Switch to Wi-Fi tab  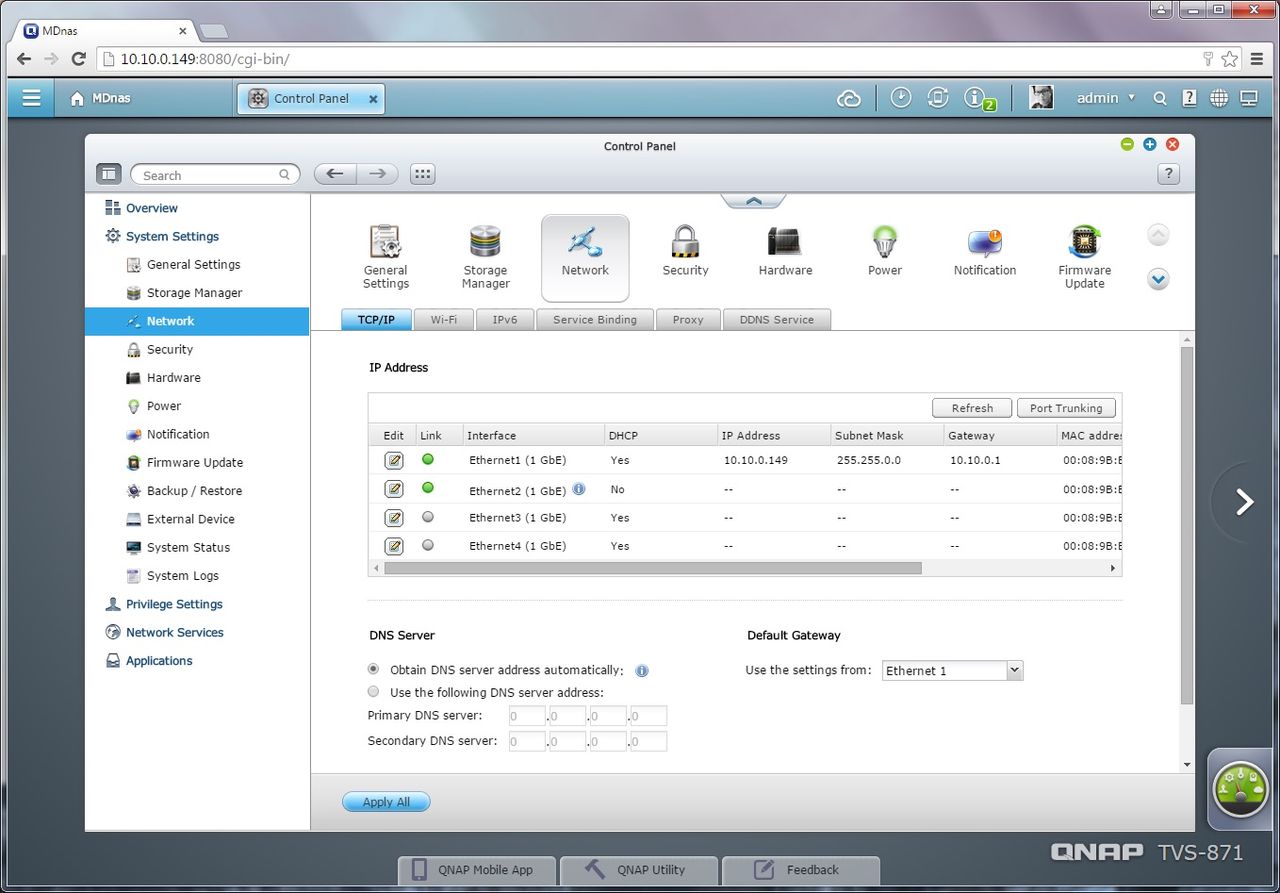[444, 320]
